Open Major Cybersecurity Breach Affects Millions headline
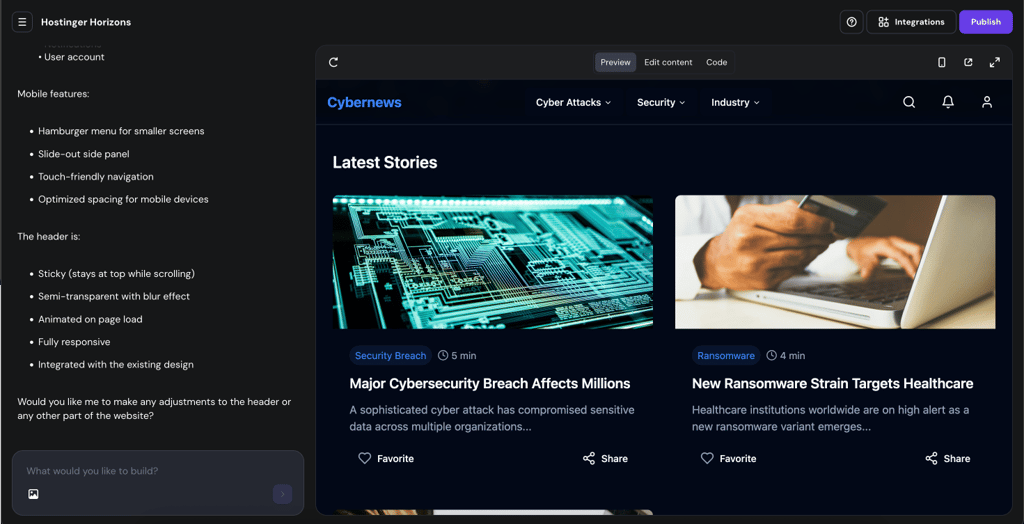1024x524 pixels. [490, 384]
